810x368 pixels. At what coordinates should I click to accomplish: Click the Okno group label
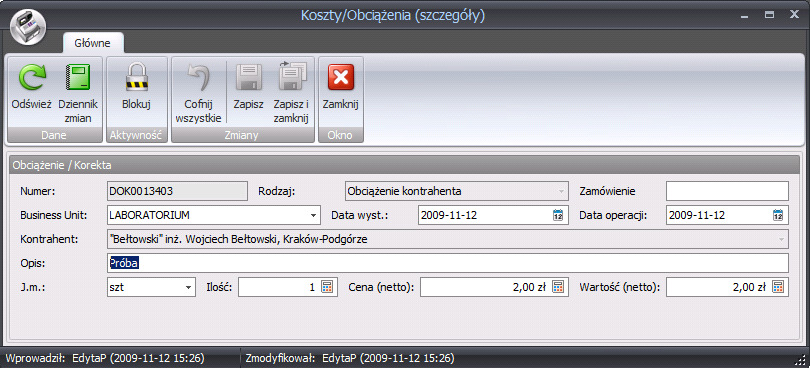tap(341, 135)
